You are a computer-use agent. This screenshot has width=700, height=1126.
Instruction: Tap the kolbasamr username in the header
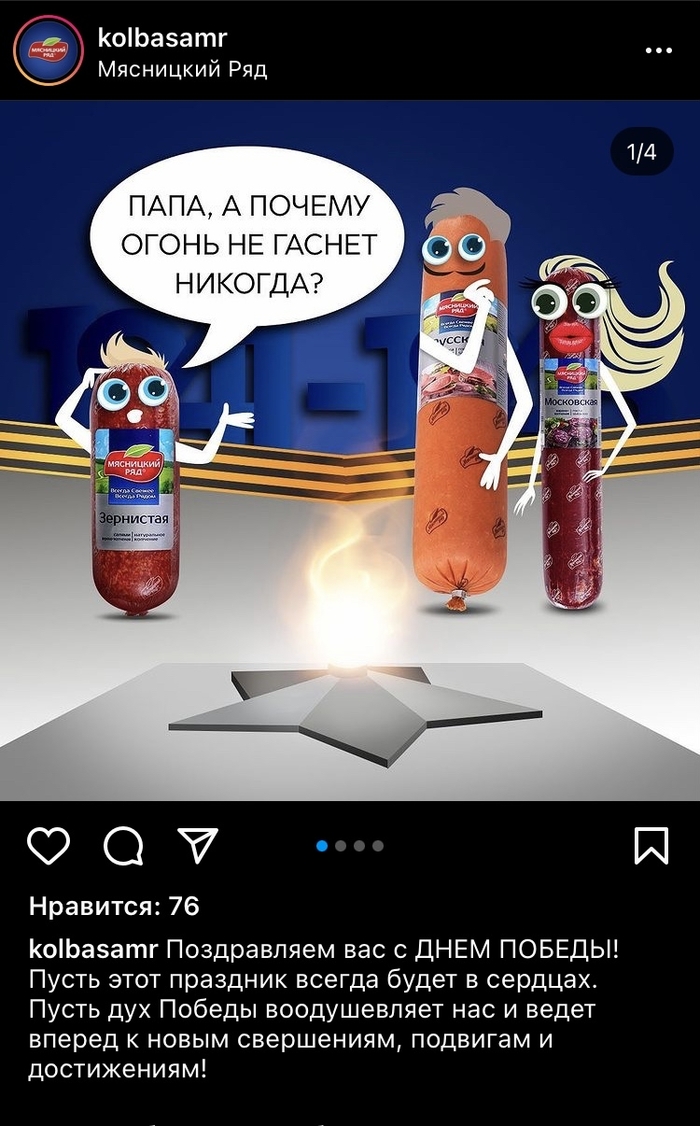(162, 37)
